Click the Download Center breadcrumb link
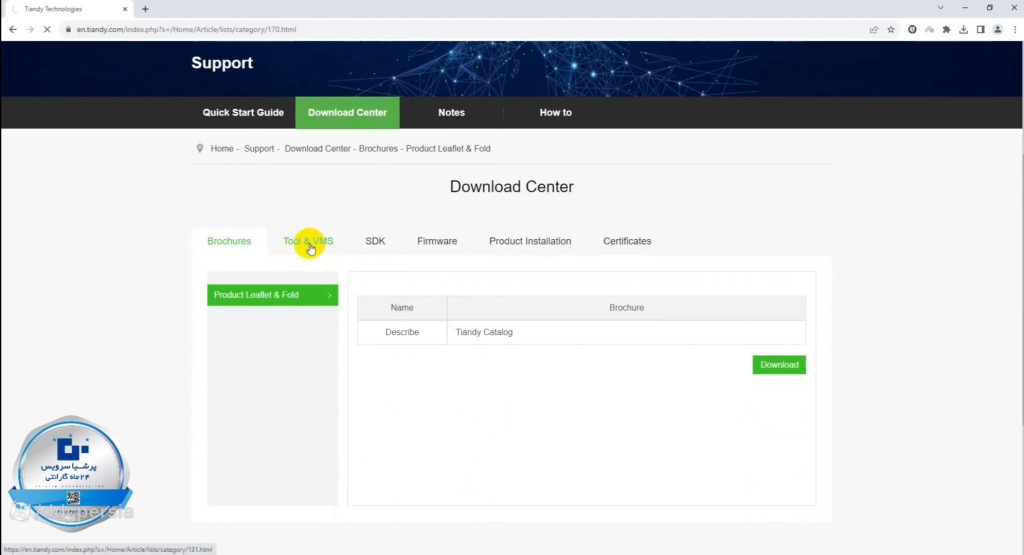This screenshot has height=555, width=1024. (317, 149)
